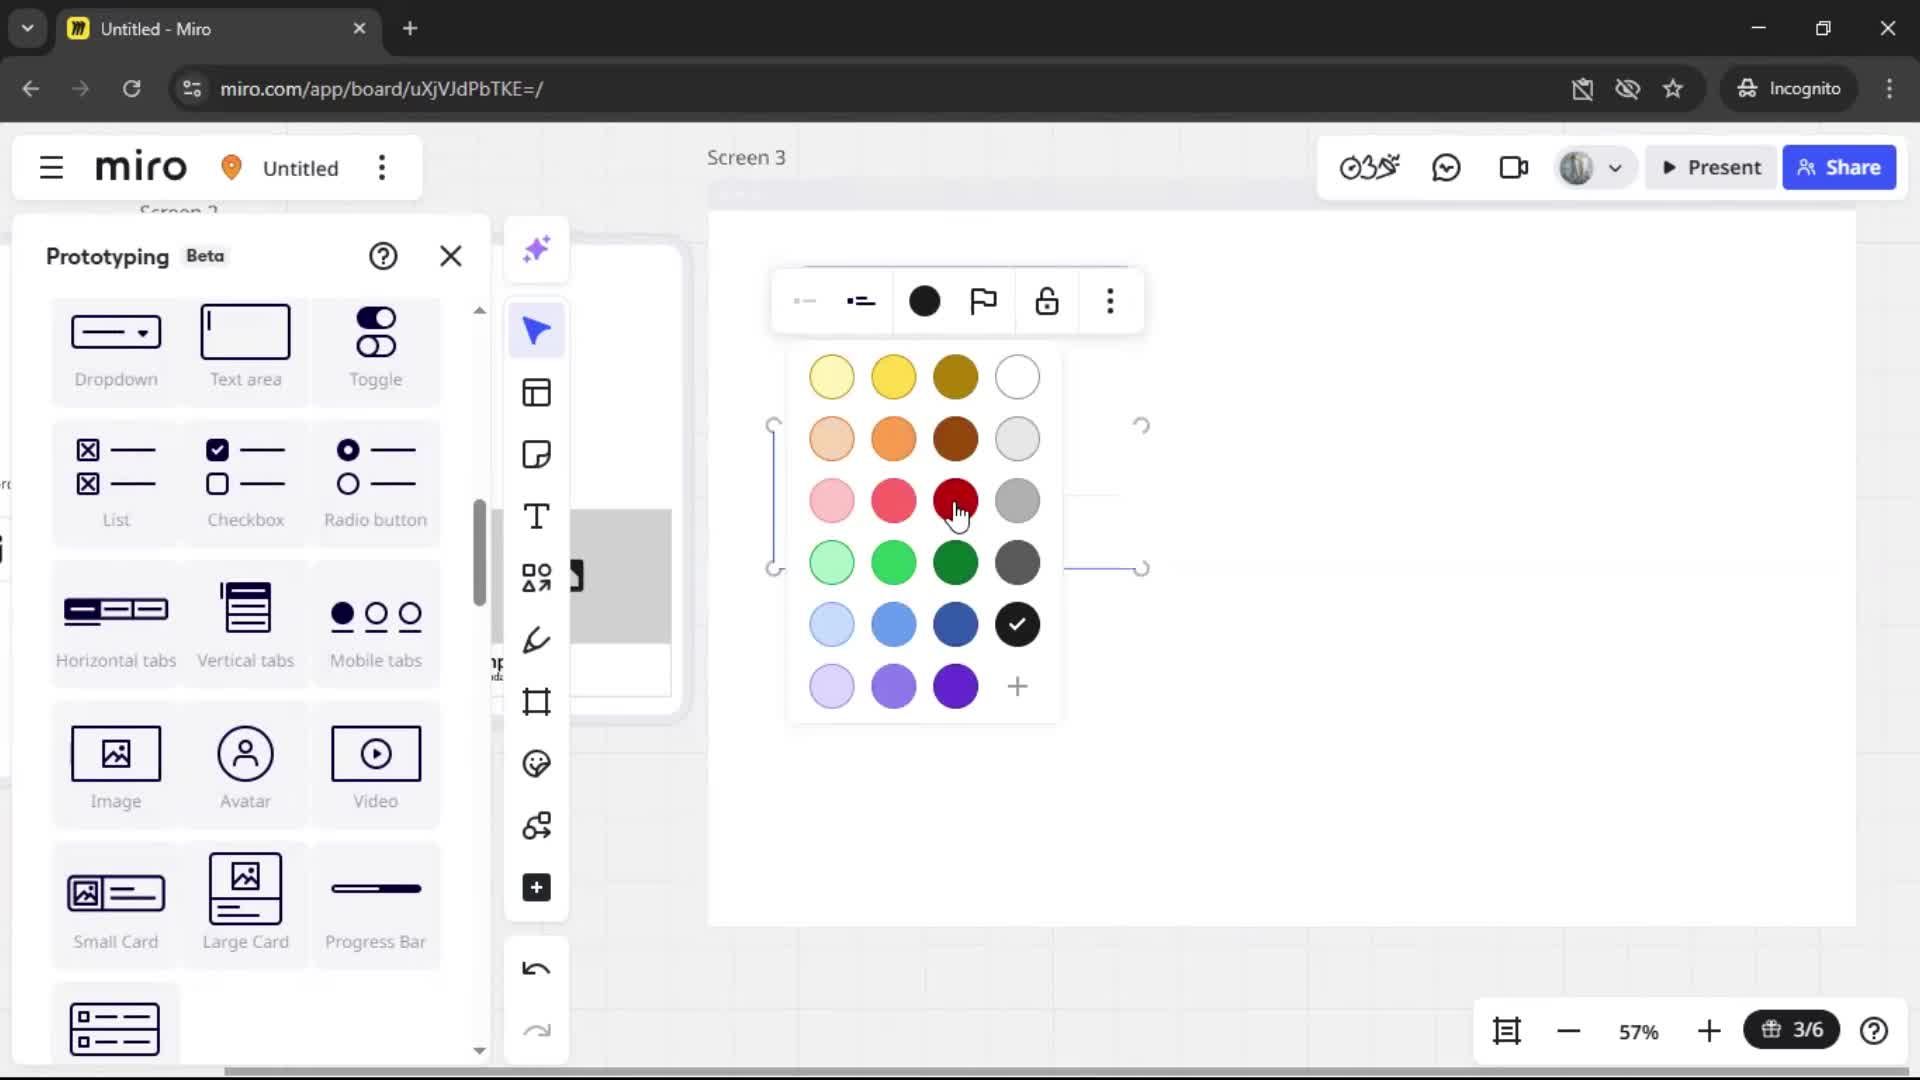
Task: Add the Image component
Action: click(x=116, y=766)
